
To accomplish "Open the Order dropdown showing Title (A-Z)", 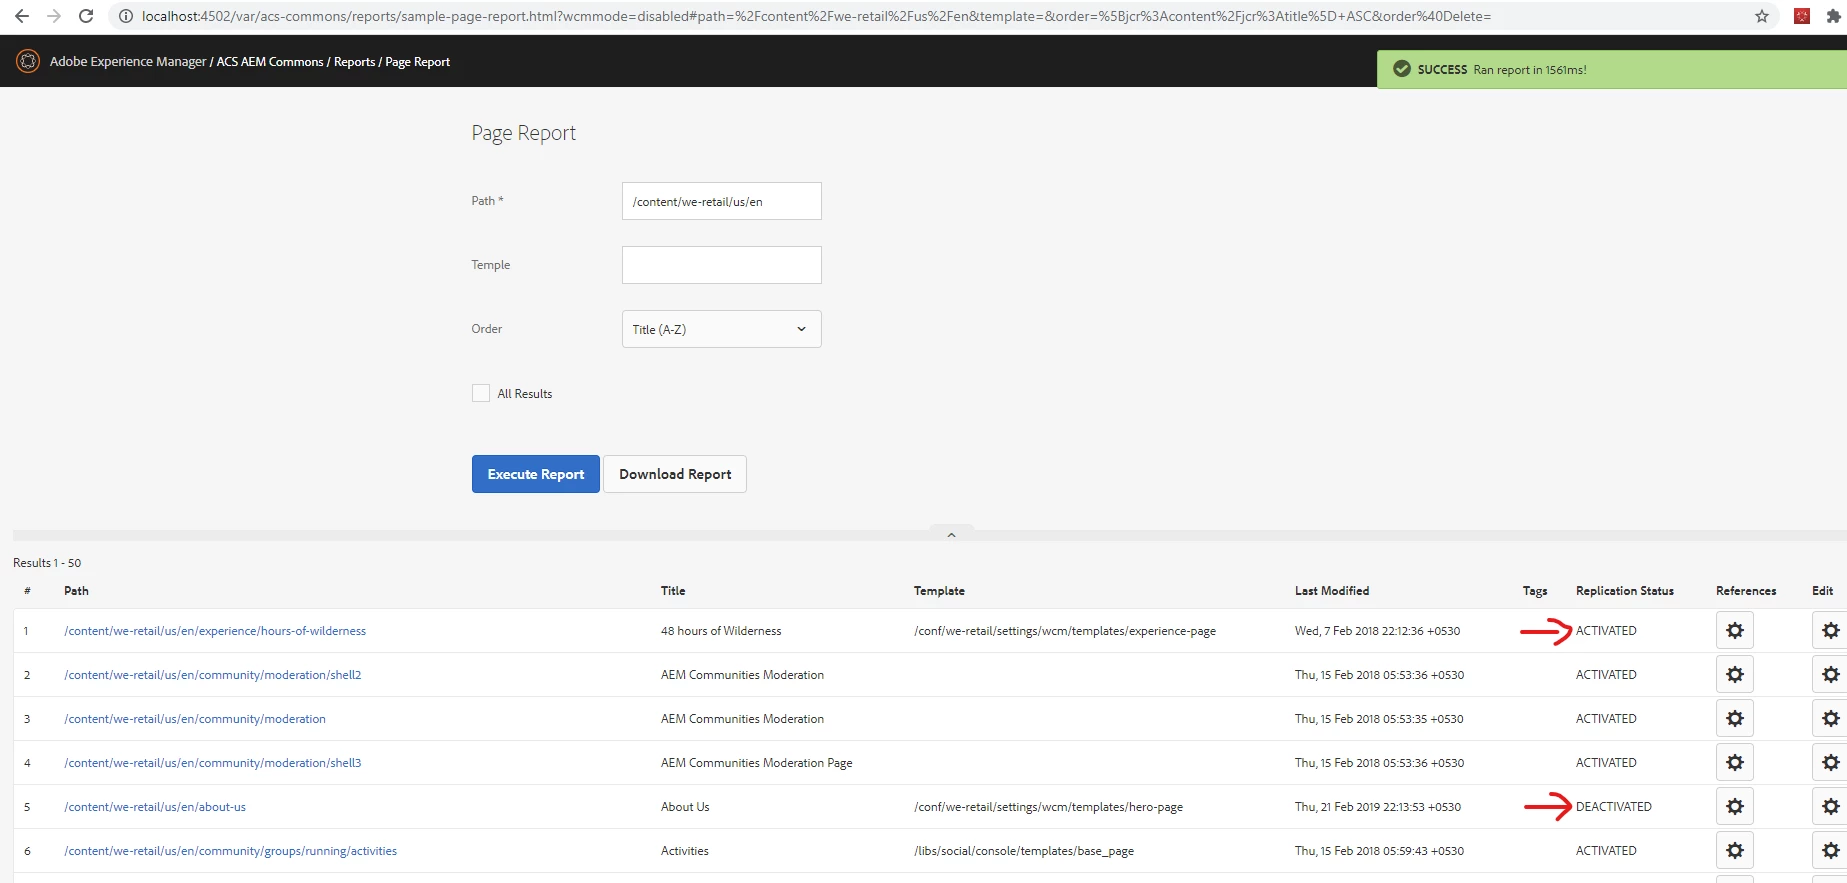I will point(721,329).
